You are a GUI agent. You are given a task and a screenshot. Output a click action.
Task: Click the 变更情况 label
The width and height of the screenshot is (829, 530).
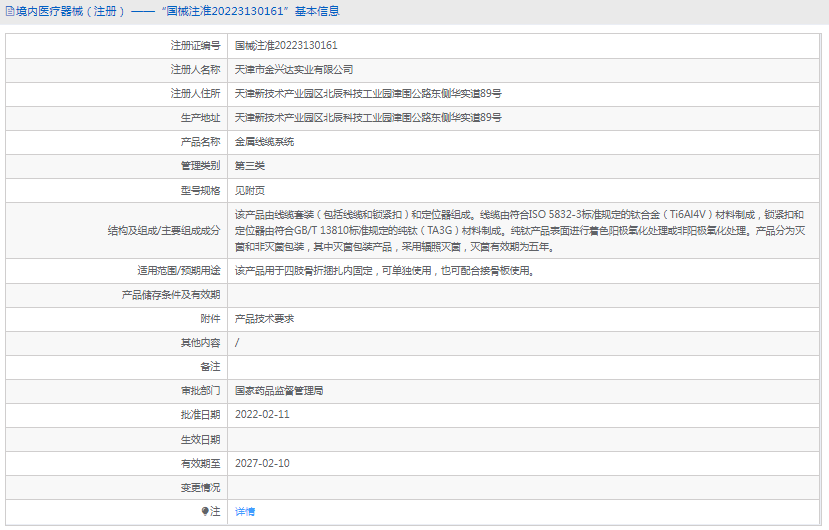tap(200, 488)
